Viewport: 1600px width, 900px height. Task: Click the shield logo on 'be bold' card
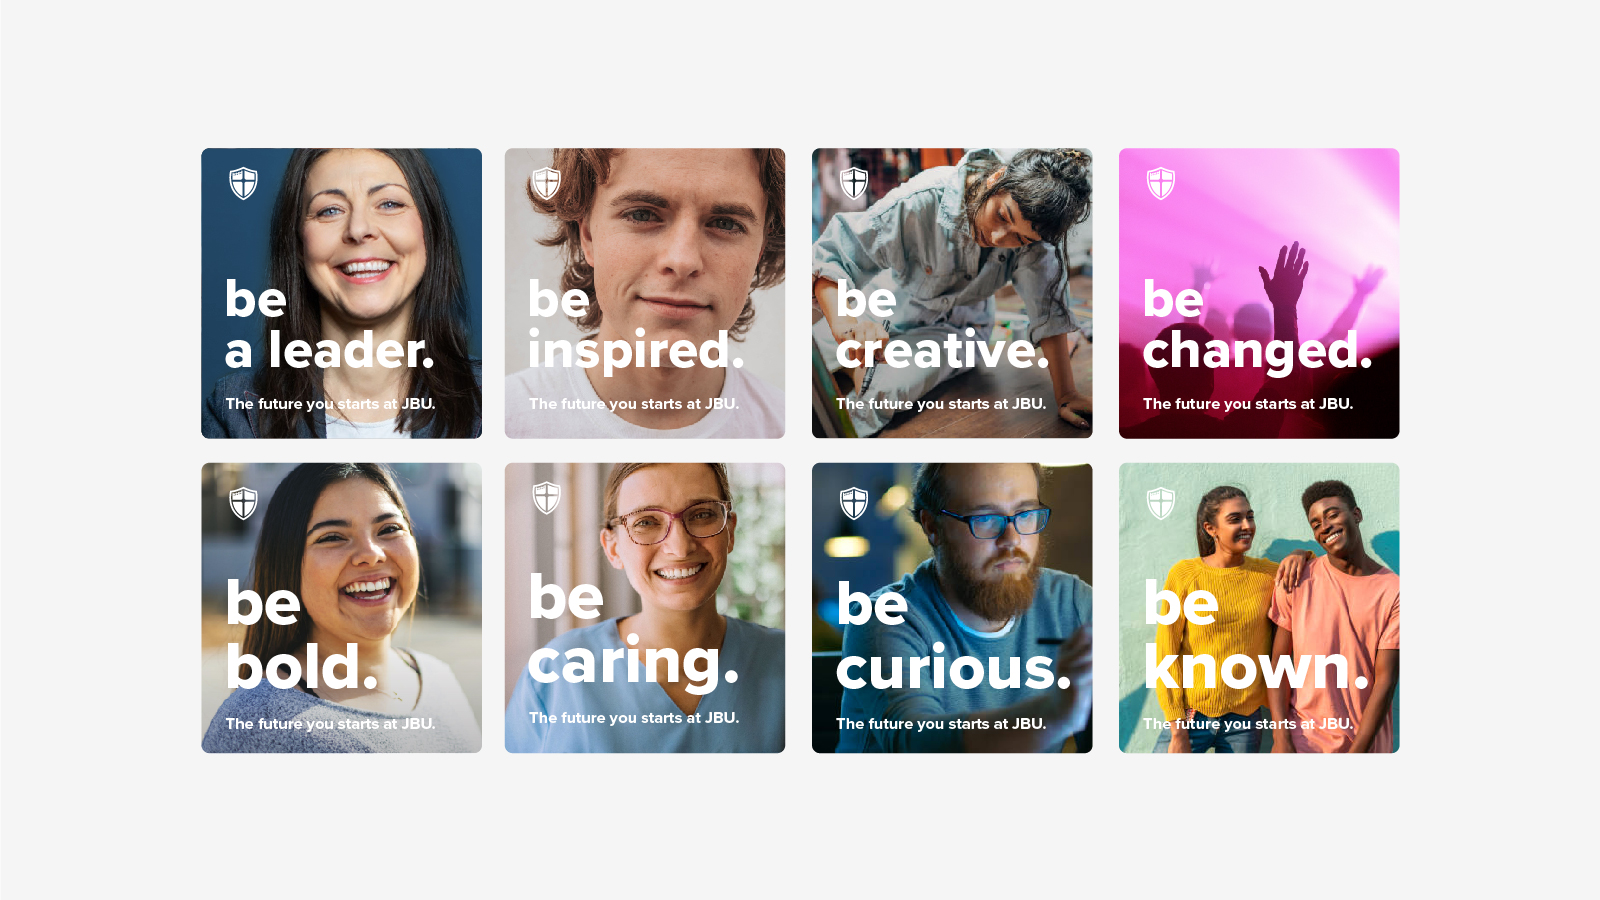(243, 503)
